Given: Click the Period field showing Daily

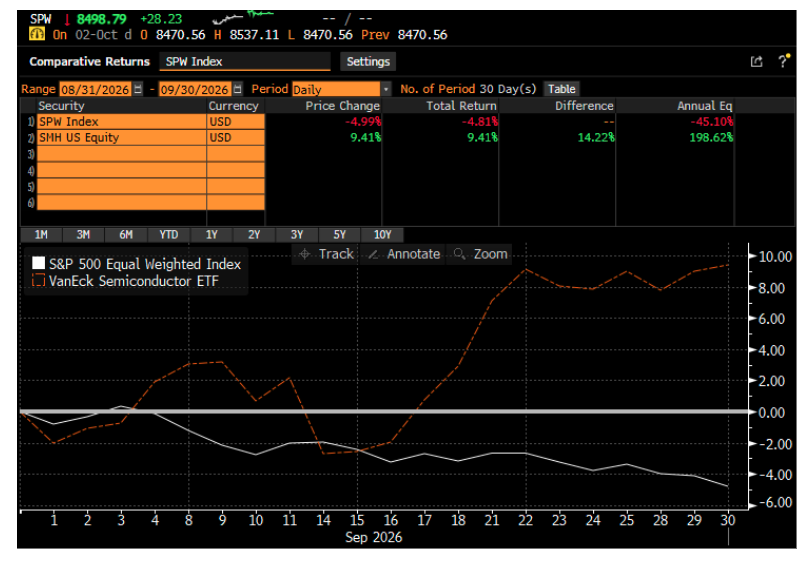Looking at the screenshot, I should tap(336, 89).
